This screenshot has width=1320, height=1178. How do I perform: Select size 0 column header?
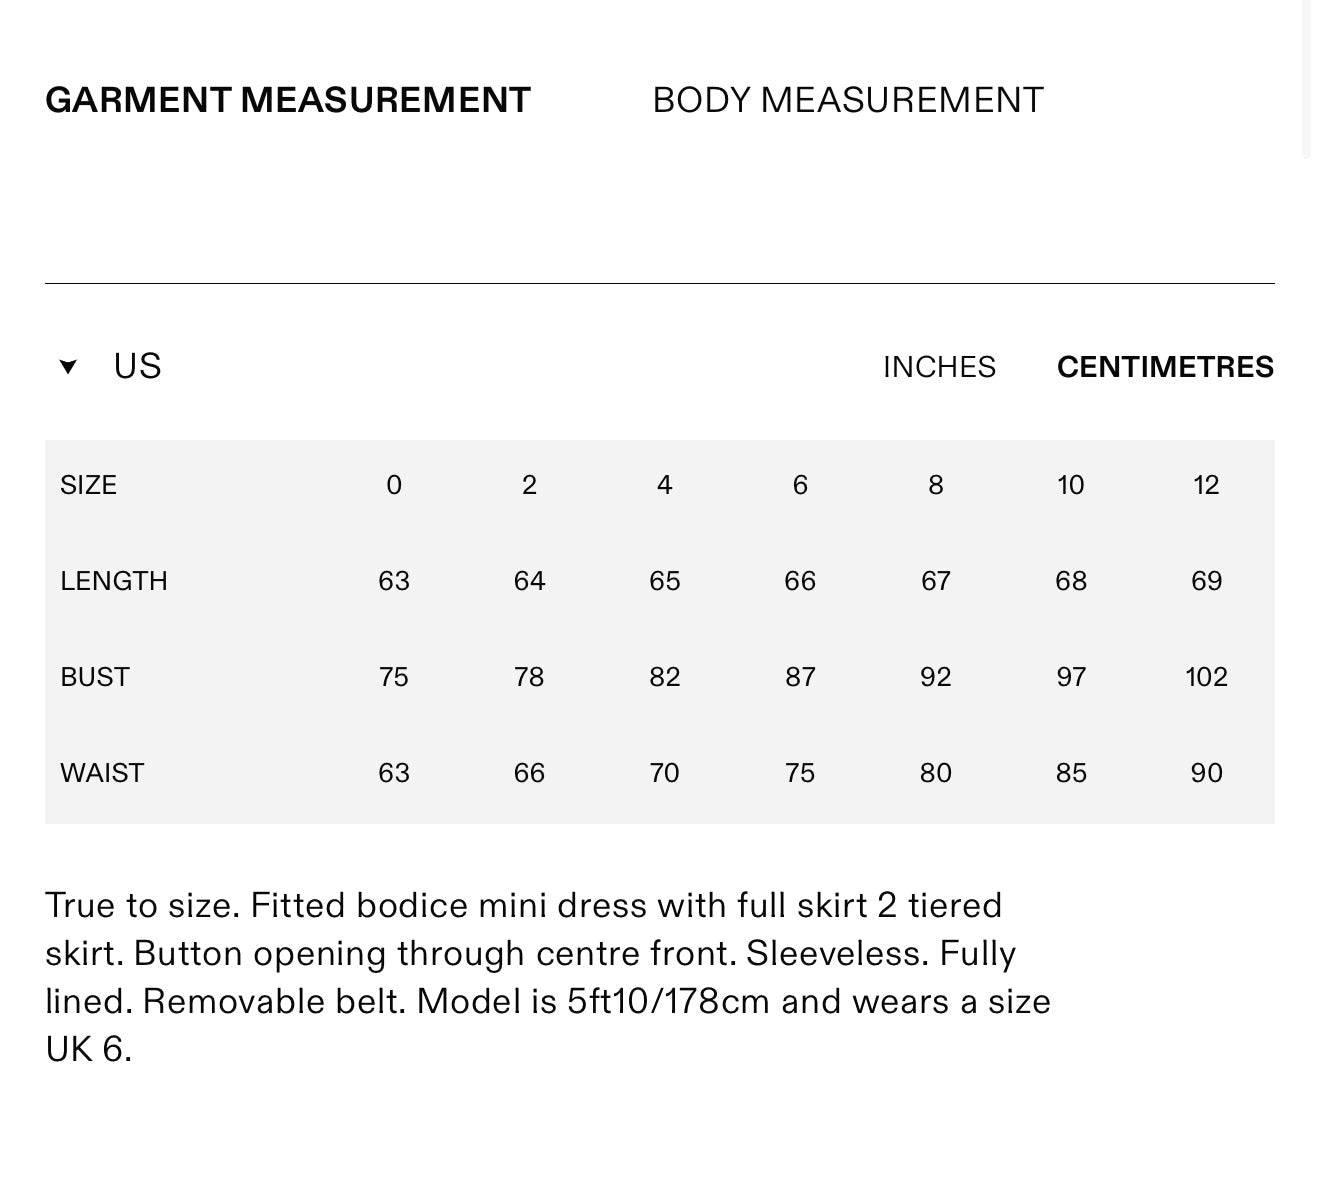(394, 485)
